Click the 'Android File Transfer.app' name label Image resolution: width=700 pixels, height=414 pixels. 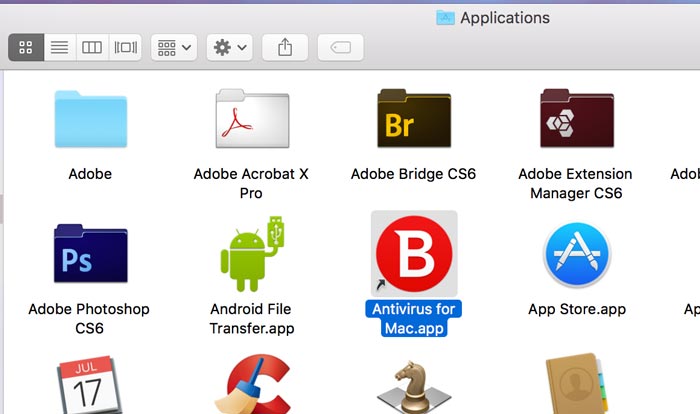click(x=252, y=318)
